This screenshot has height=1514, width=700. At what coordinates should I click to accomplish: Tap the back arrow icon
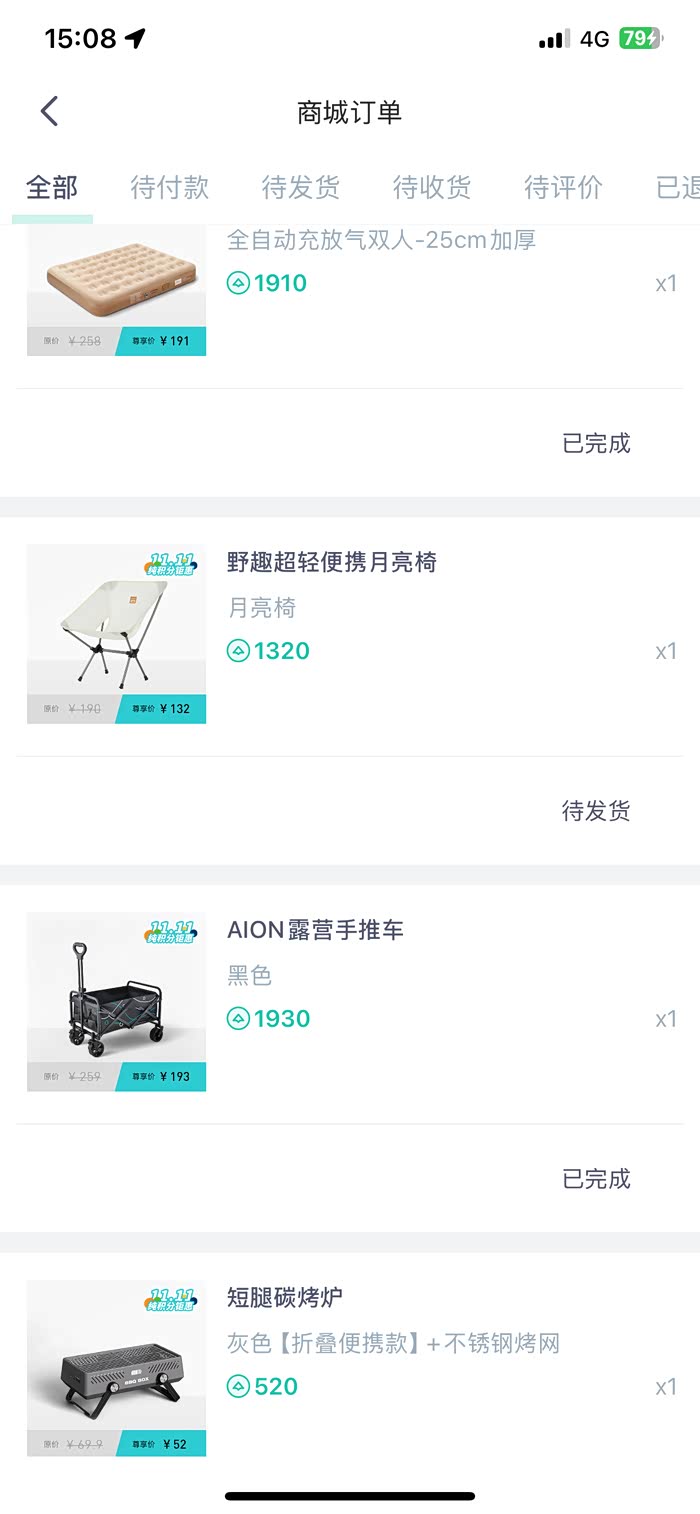50,111
